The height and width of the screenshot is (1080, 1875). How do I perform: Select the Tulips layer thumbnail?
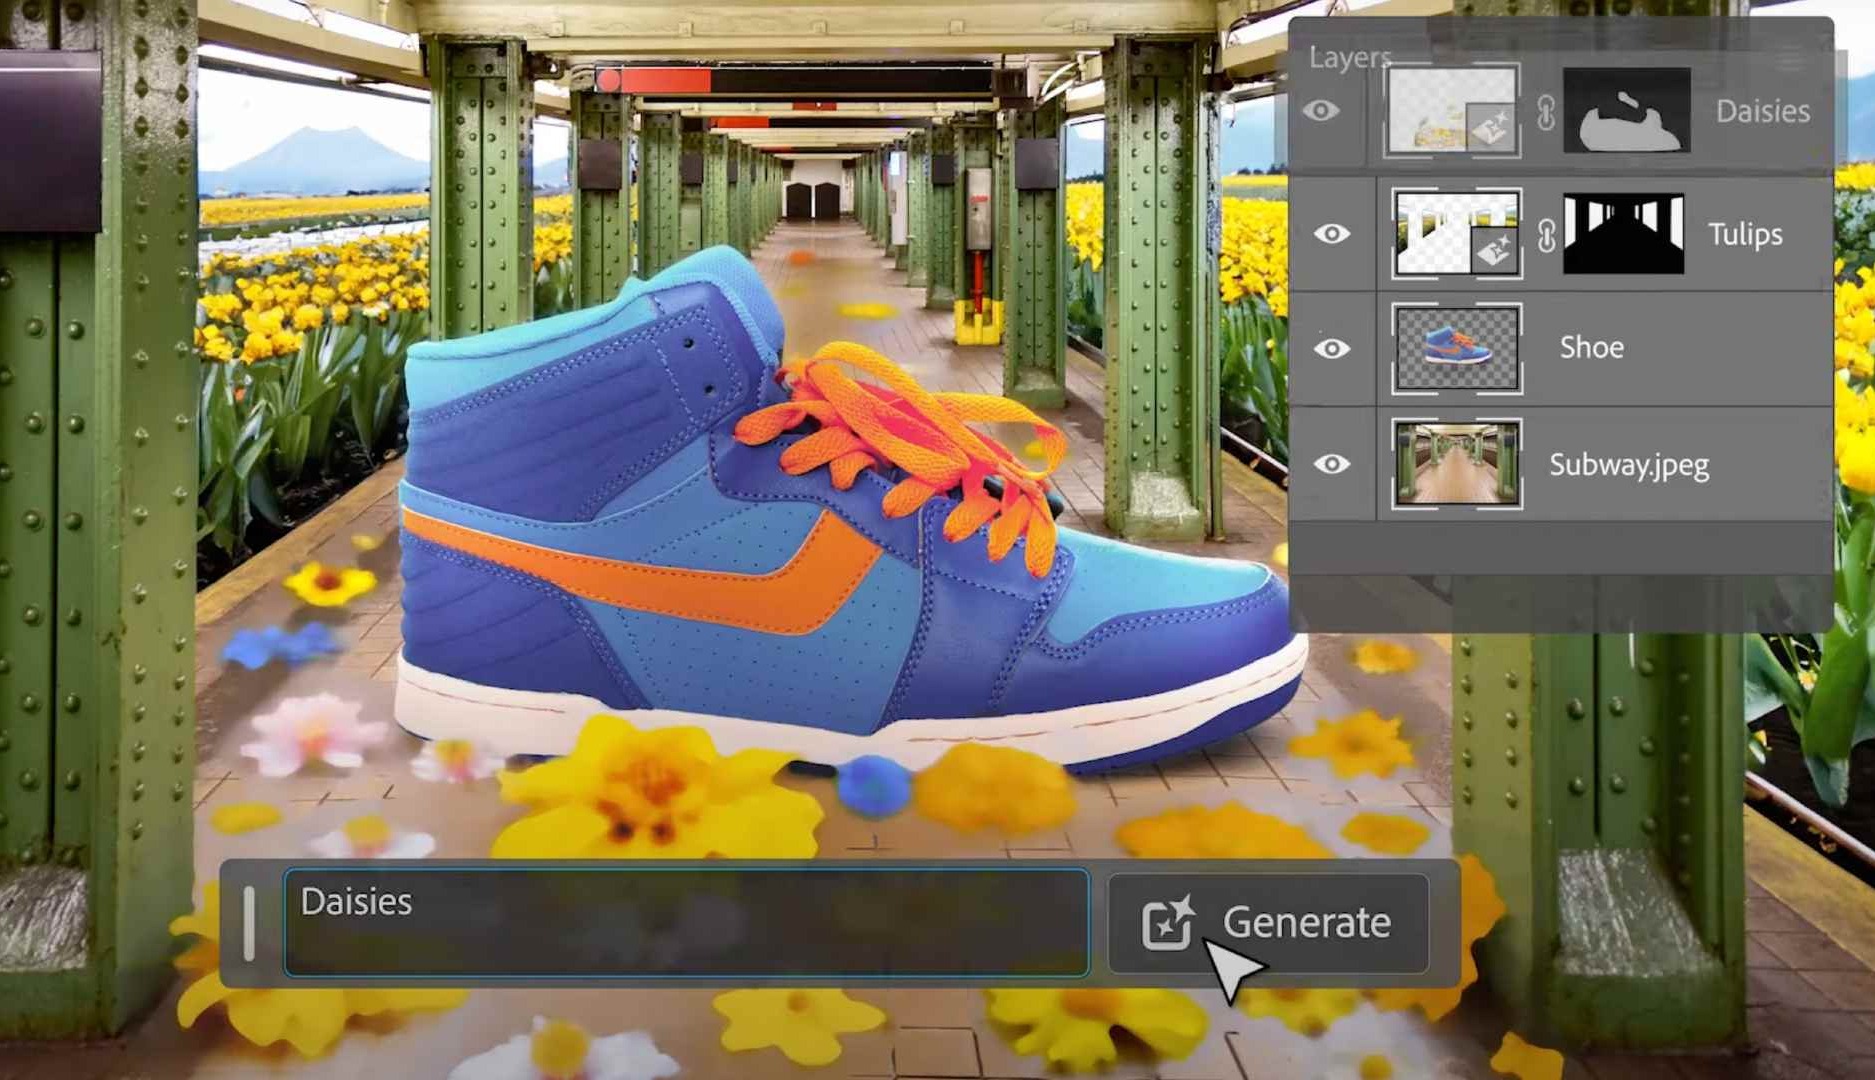tap(1457, 234)
